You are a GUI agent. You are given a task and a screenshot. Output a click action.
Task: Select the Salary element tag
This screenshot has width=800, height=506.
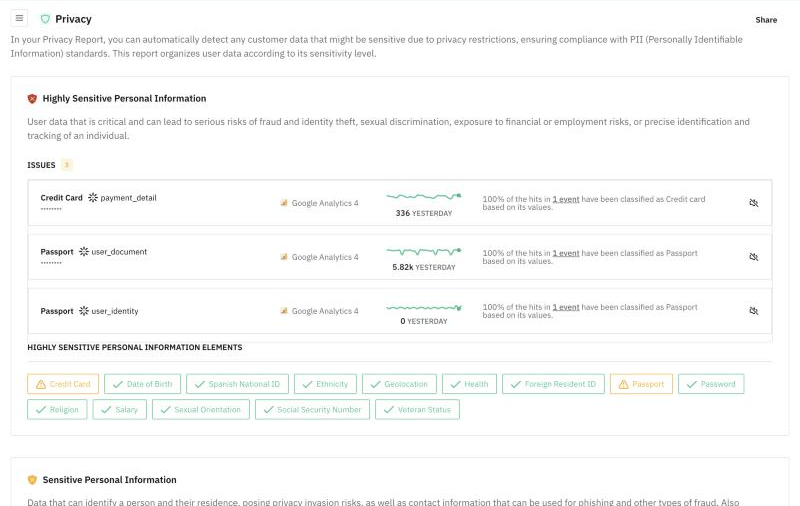[x=120, y=410]
